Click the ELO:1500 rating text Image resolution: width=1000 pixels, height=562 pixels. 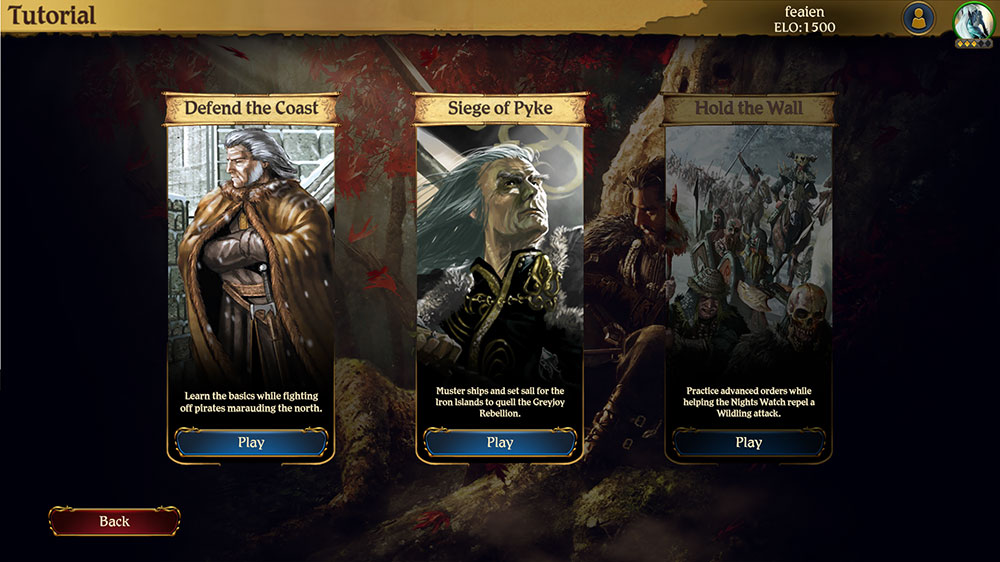click(x=804, y=27)
